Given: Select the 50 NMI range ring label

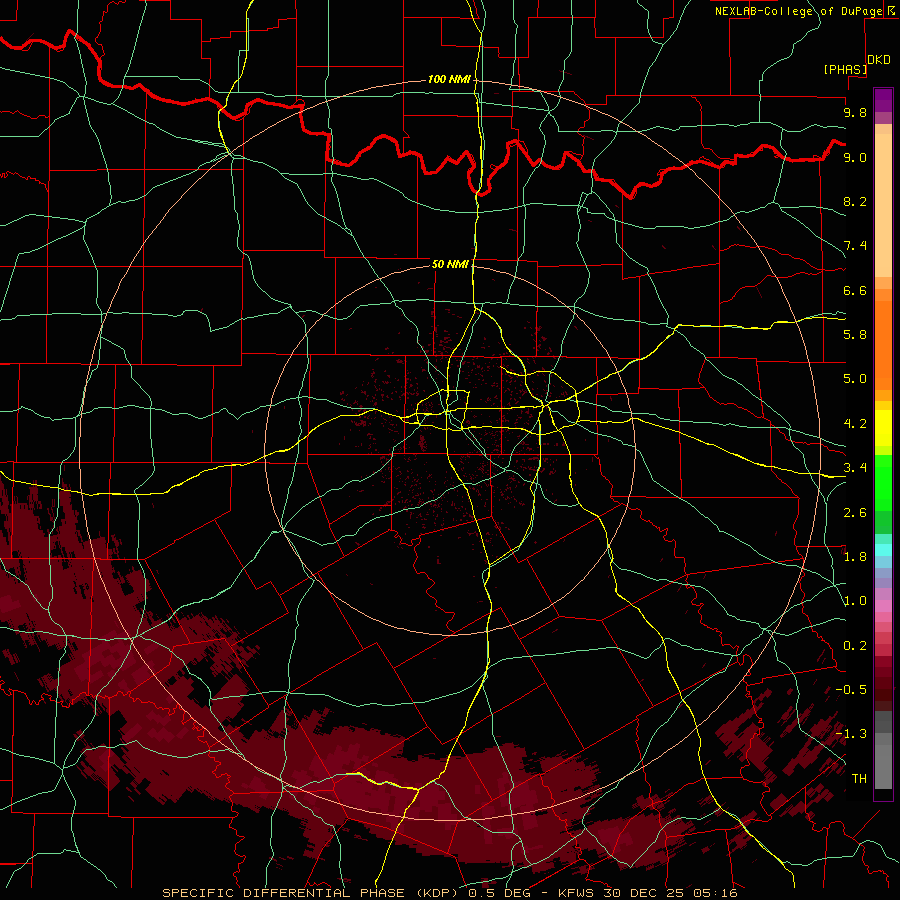Looking at the screenshot, I should coord(451,264).
